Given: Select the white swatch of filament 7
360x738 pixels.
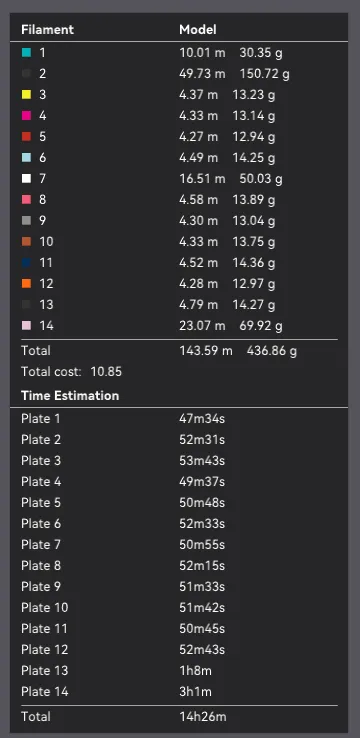Looking at the screenshot, I should [26, 178].
